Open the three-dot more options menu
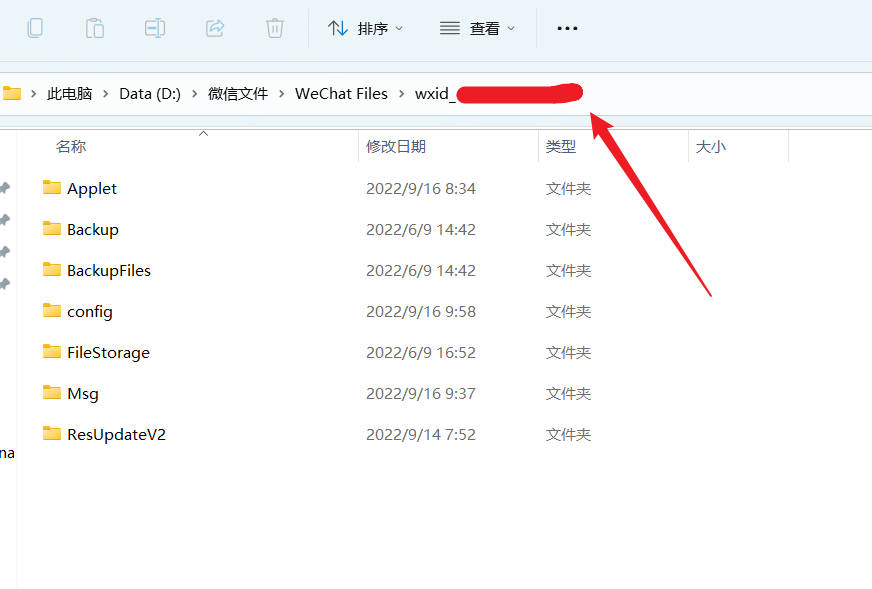This screenshot has height=589, width=872. 567,28
